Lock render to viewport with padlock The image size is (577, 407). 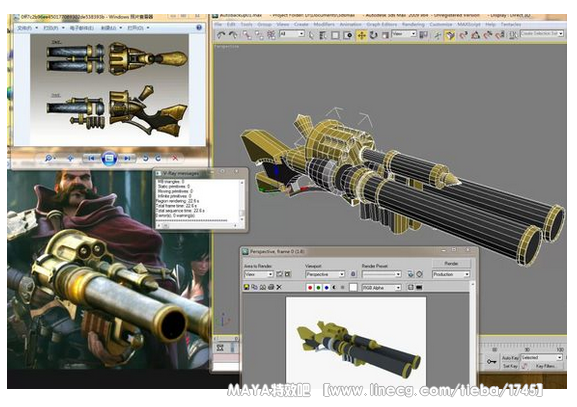(353, 274)
